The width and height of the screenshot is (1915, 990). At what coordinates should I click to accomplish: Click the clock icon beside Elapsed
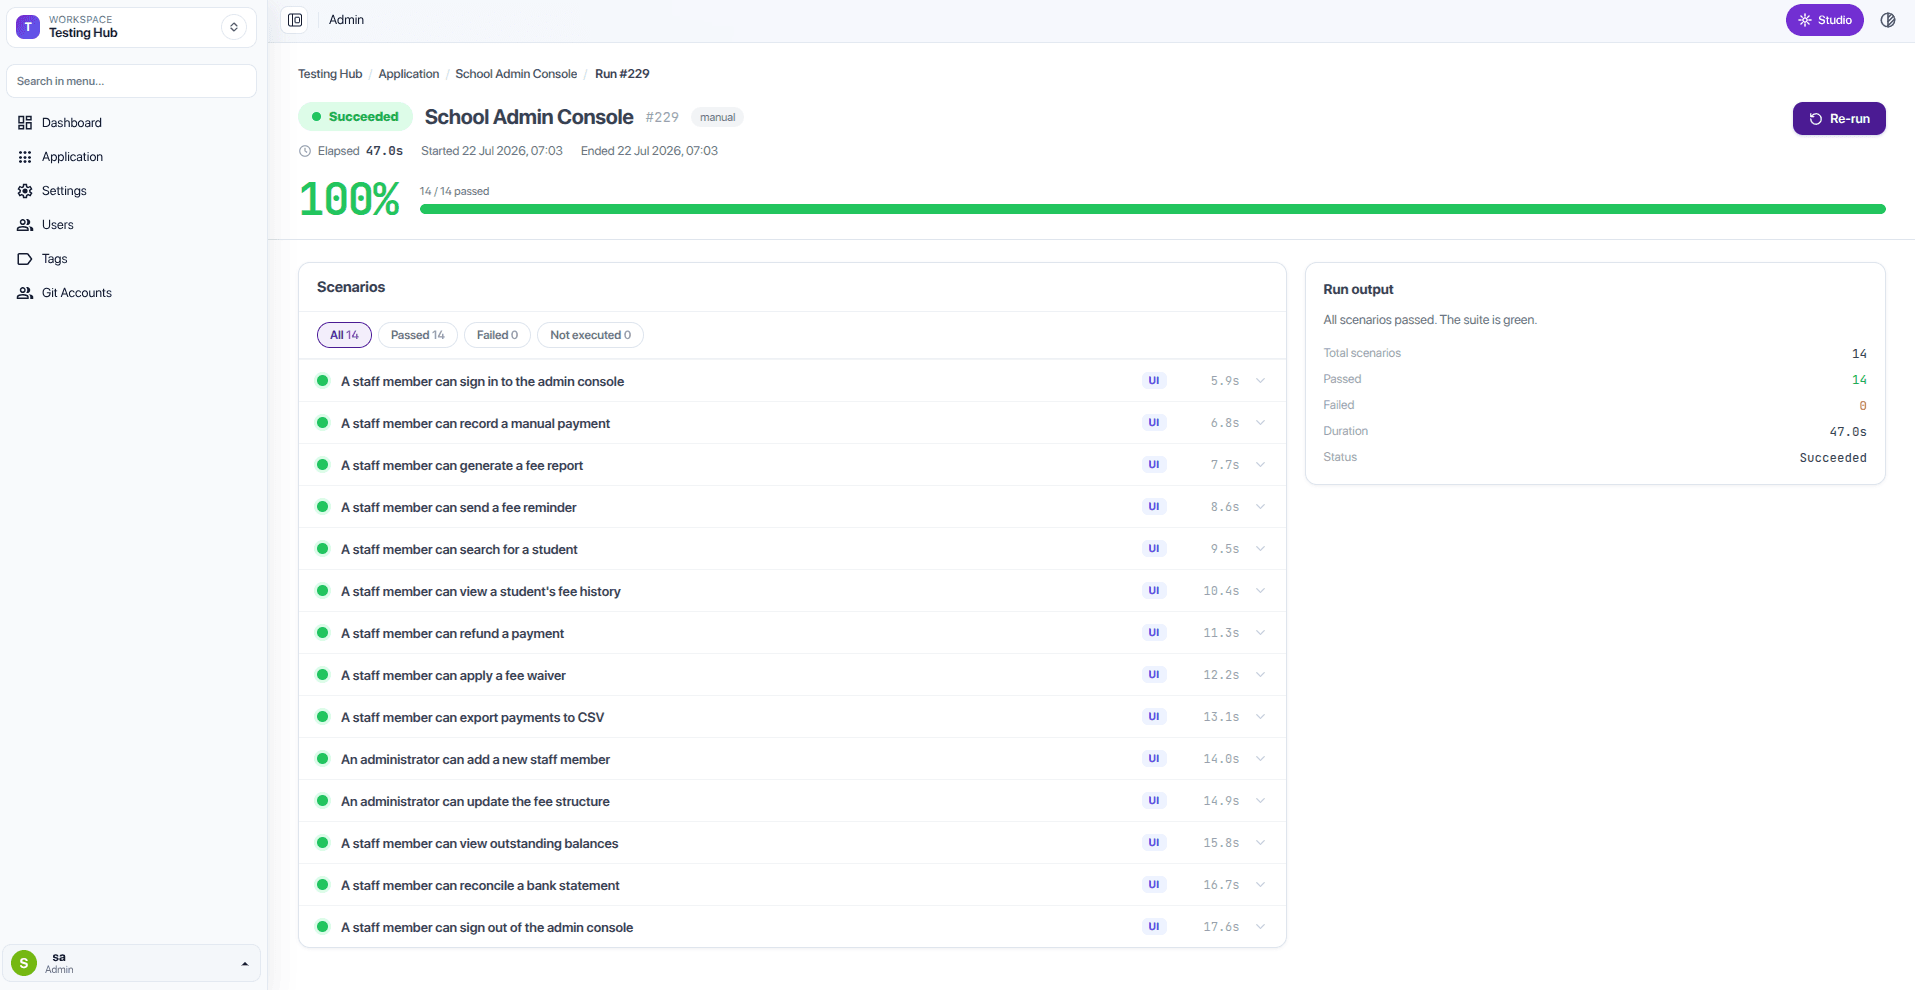click(x=305, y=151)
